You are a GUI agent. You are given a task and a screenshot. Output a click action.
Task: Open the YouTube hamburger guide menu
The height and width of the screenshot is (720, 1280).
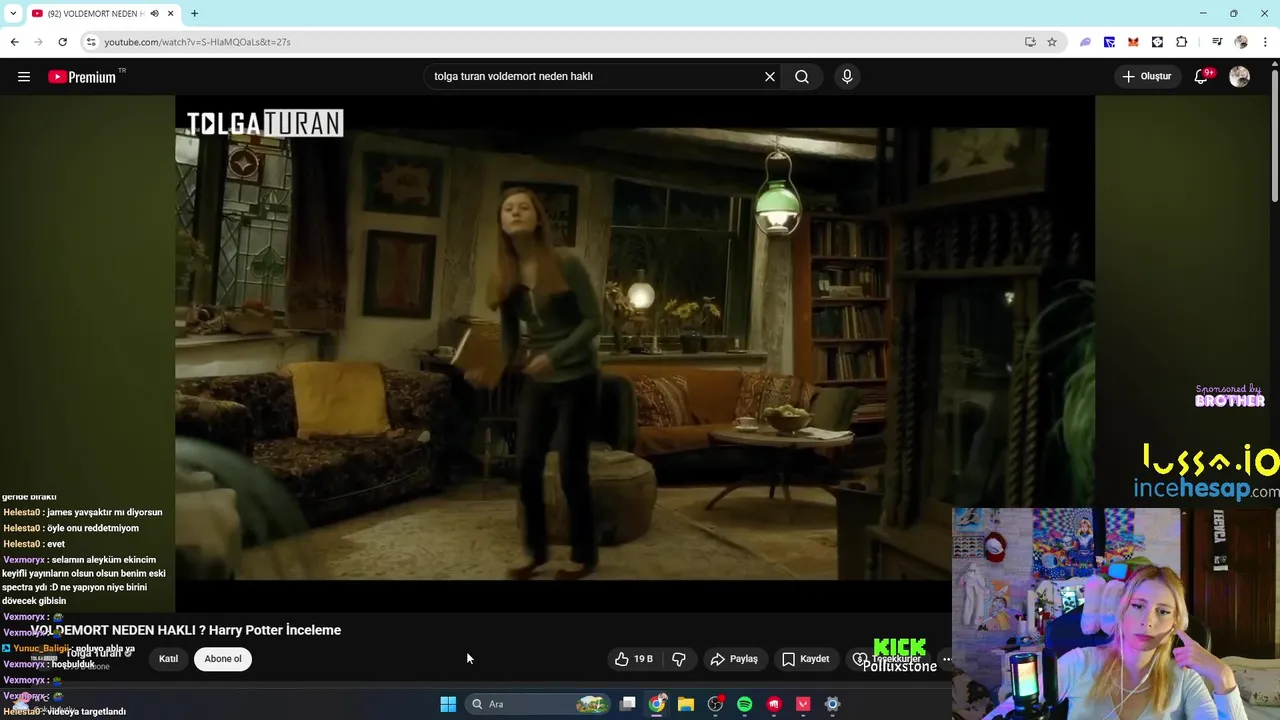click(x=24, y=77)
